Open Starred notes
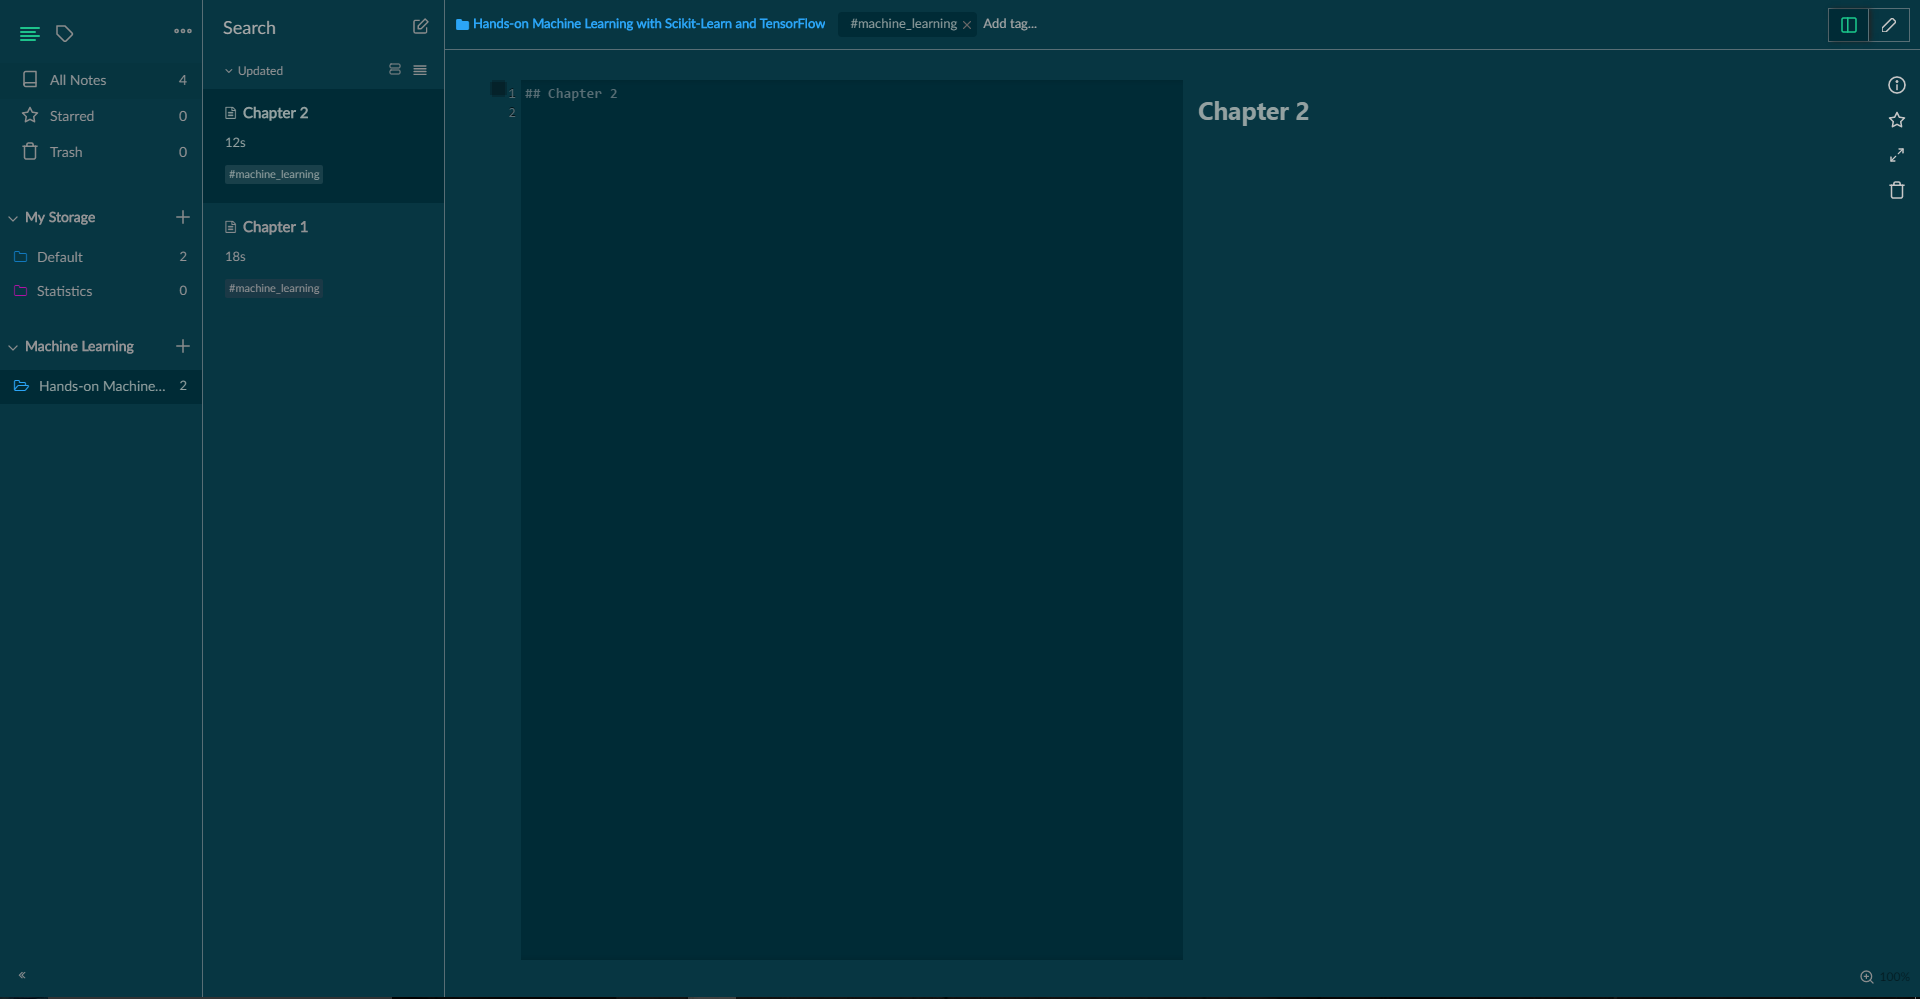Screen dimensions: 1920x999 [x=101, y=116]
